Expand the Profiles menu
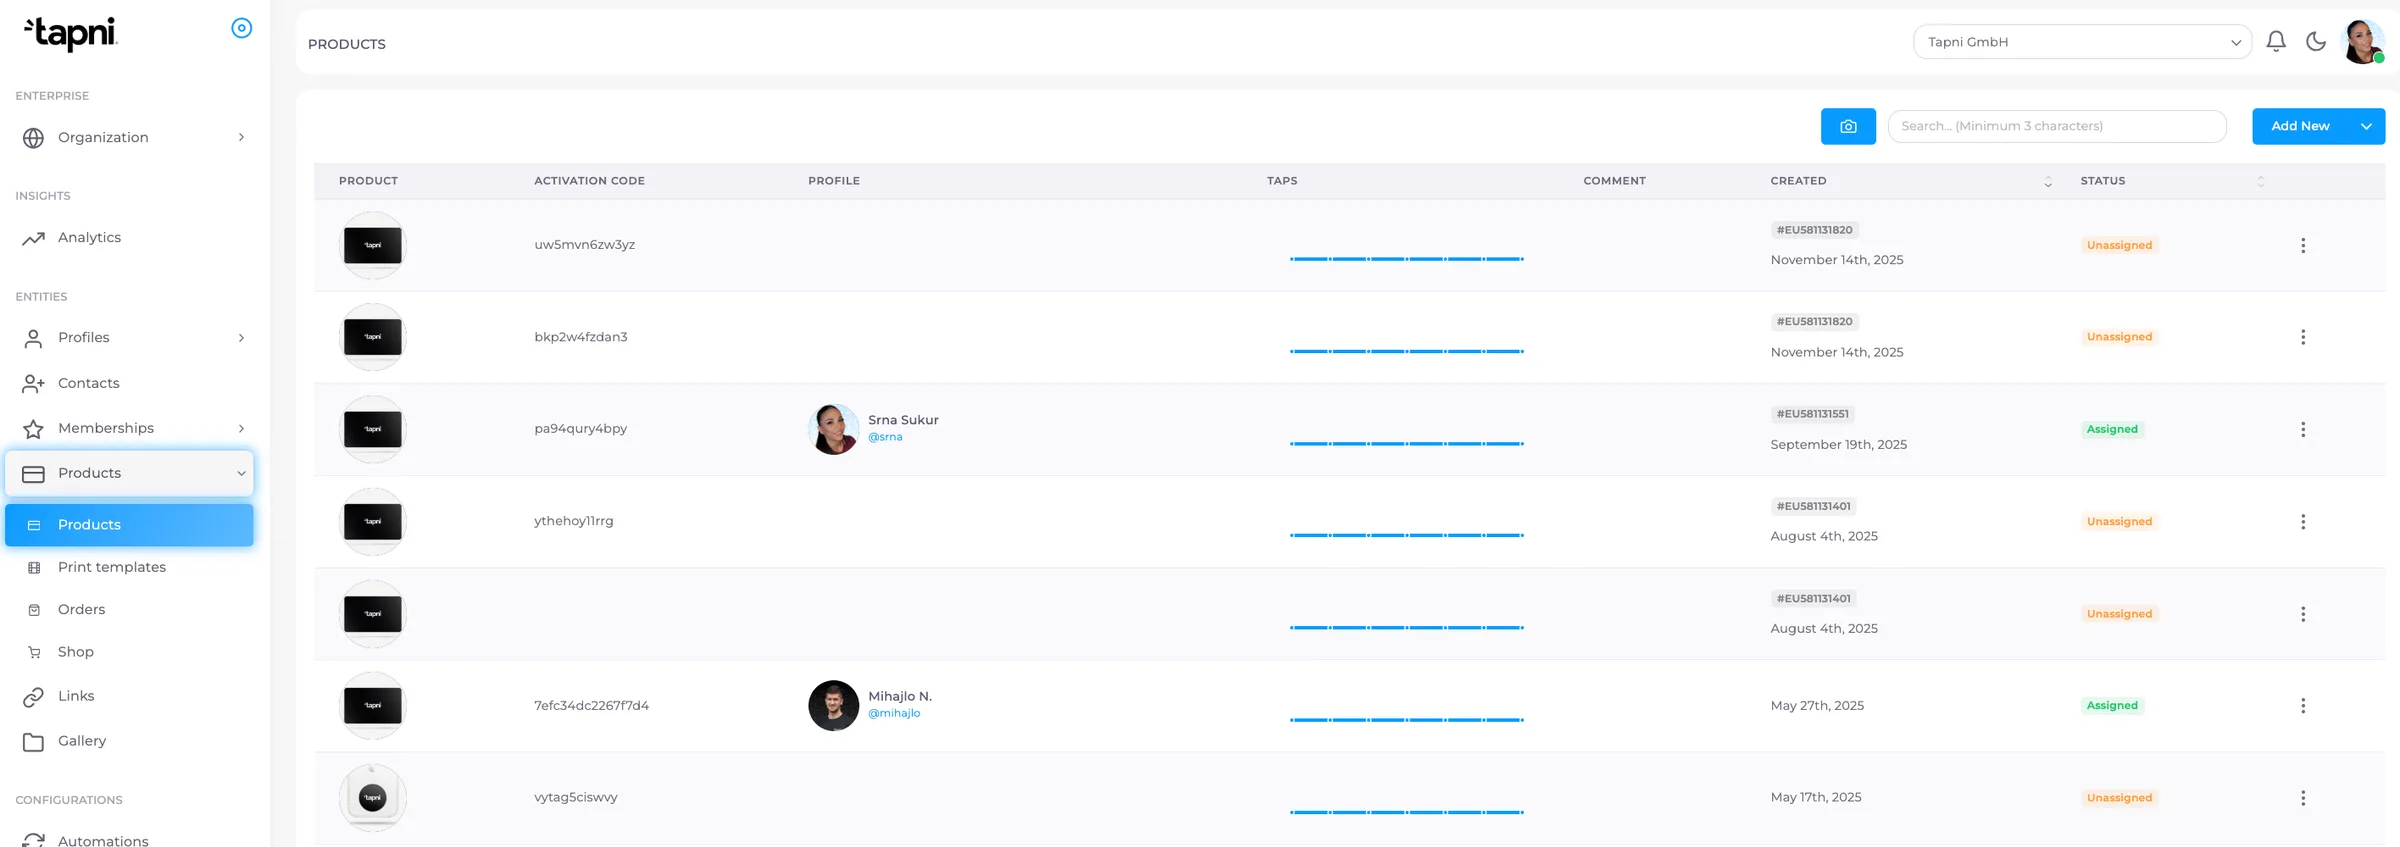This screenshot has width=2400, height=847. pyautogui.click(x=129, y=337)
